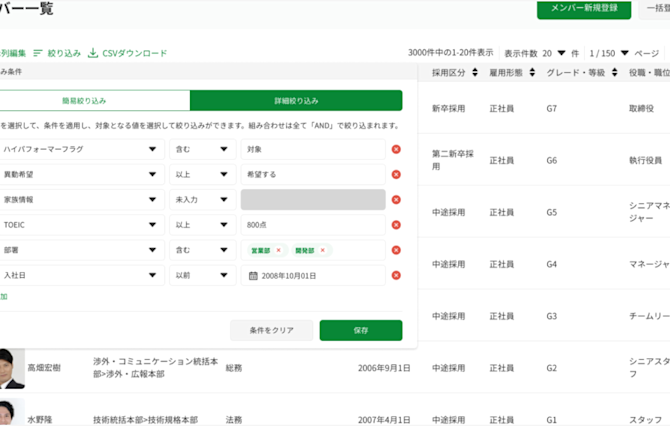Remove the 営業部 tag chip
The width and height of the screenshot is (670, 426).
coord(279,250)
